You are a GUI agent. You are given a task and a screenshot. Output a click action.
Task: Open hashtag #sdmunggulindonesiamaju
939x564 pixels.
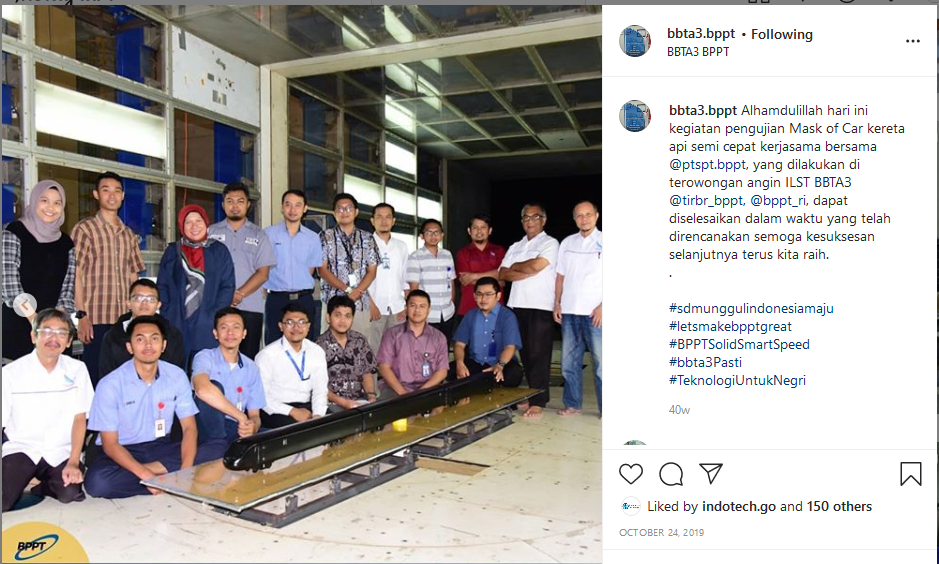click(x=751, y=308)
